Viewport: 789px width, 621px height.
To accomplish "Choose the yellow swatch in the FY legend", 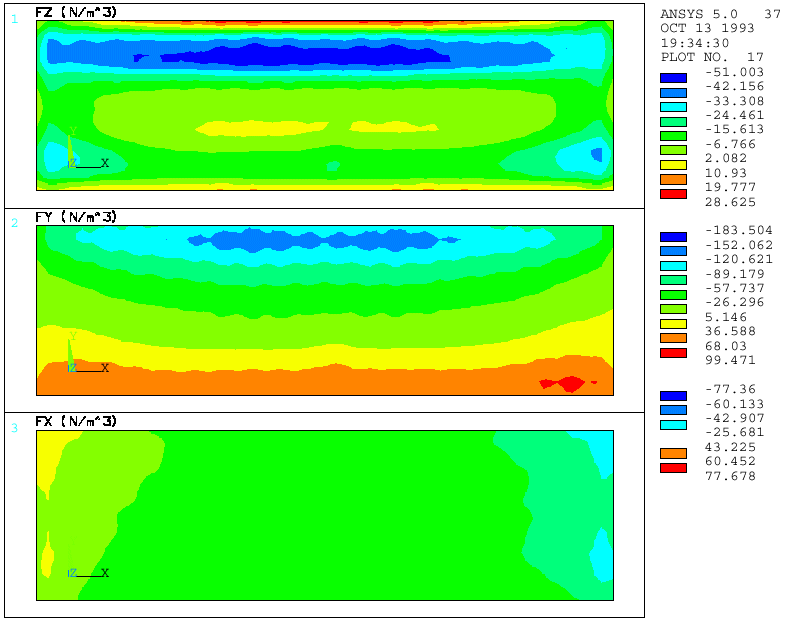I will coord(673,324).
